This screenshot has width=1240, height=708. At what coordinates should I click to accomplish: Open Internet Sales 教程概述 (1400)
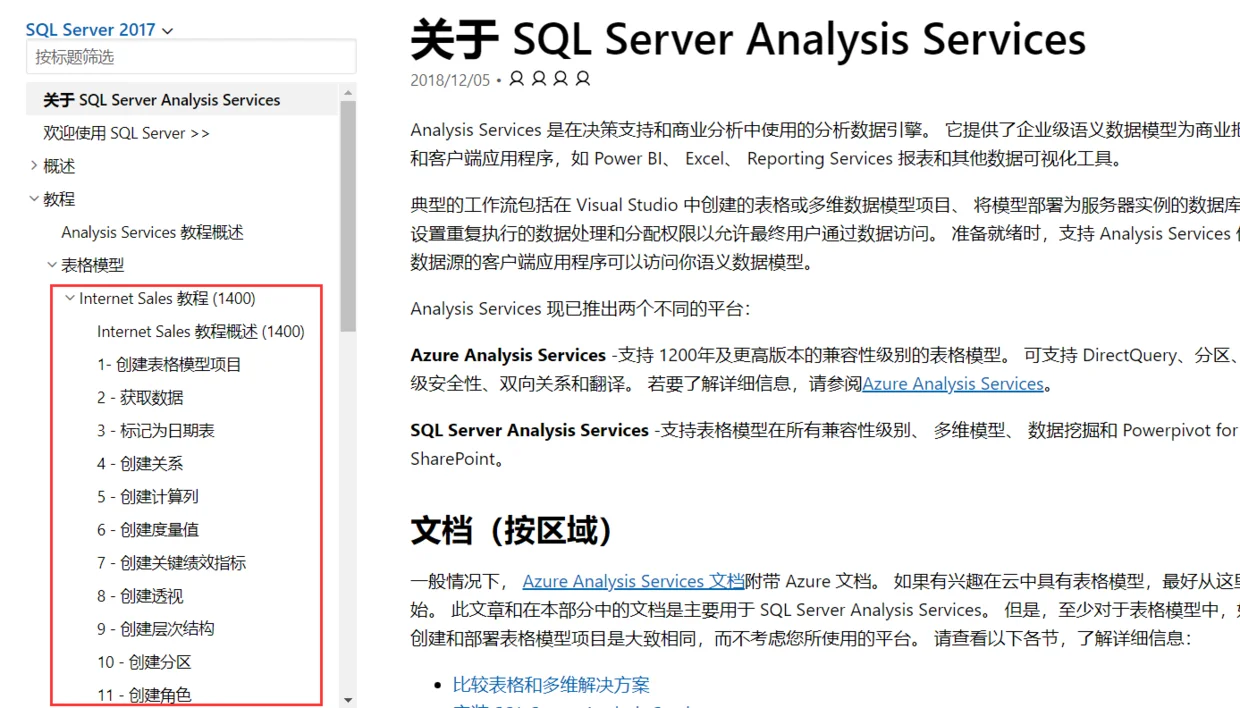click(x=201, y=331)
